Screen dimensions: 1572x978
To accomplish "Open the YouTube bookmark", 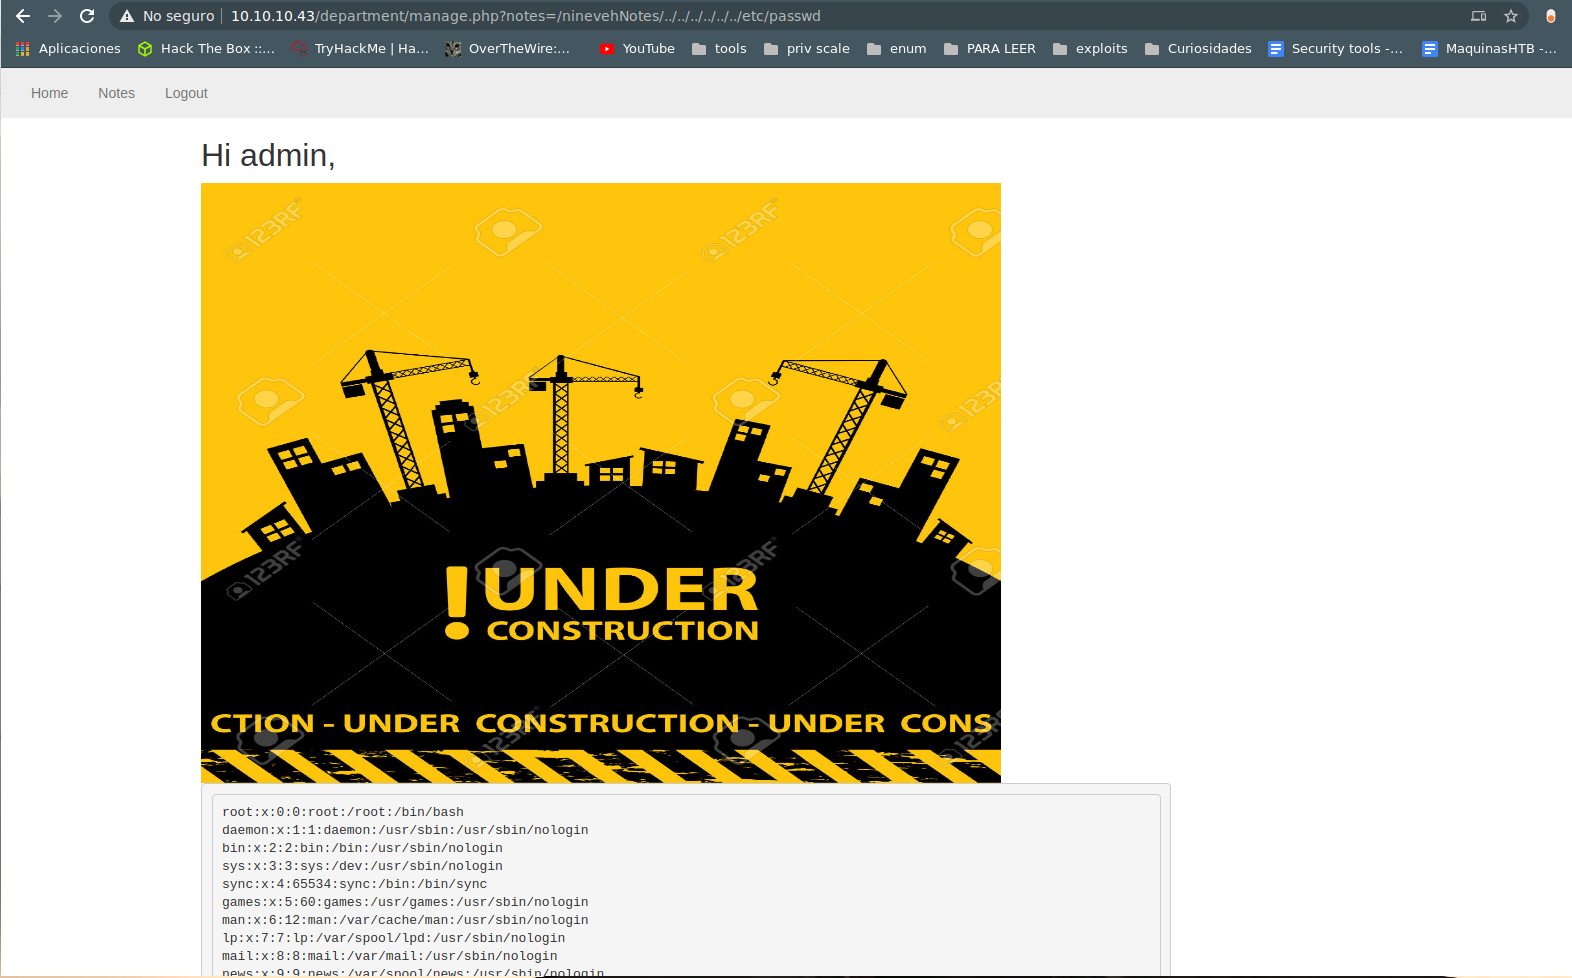I will (637, 48).
